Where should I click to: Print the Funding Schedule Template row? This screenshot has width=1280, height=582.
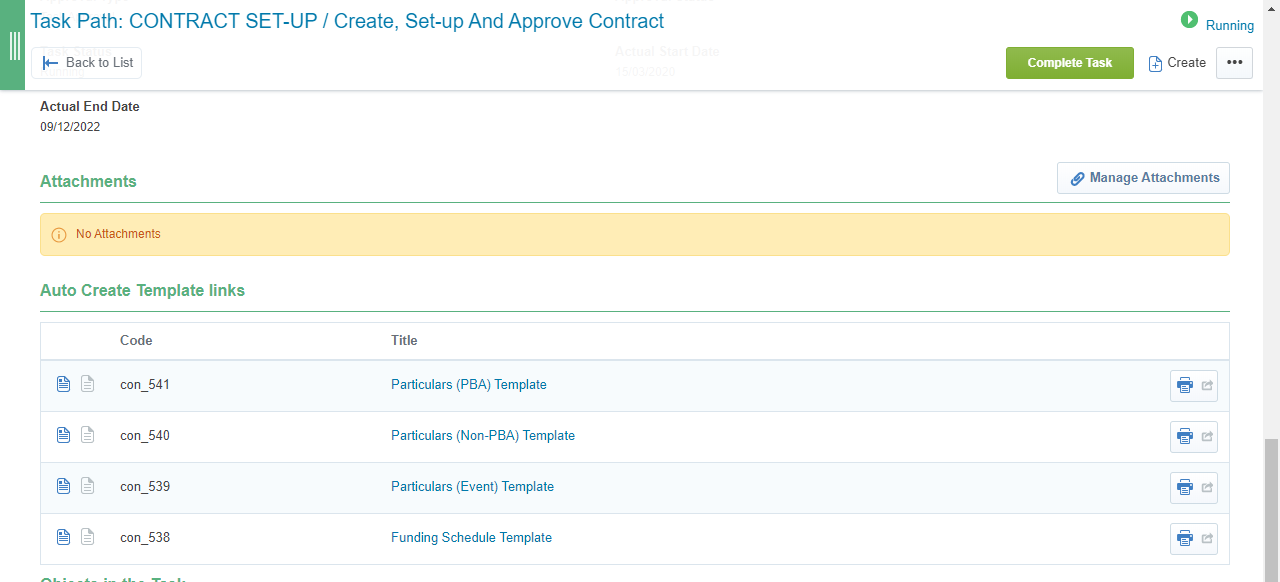(x=1185, y=538)
